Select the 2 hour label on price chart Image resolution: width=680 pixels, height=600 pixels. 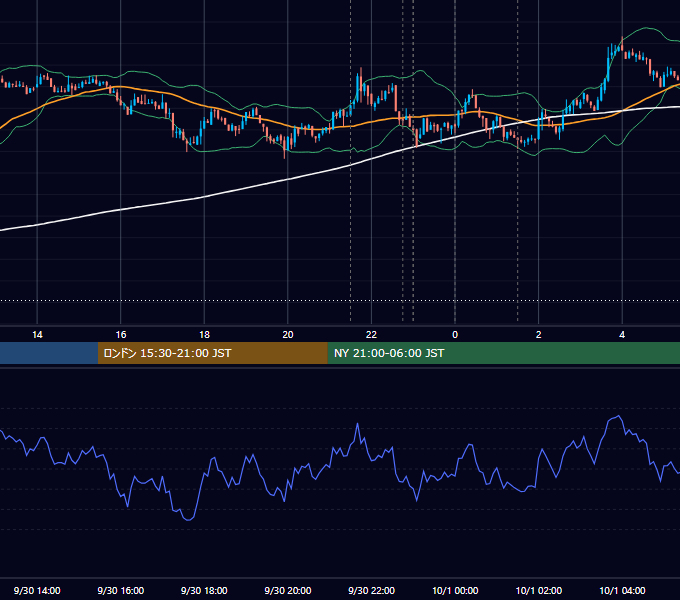(538, 335)
